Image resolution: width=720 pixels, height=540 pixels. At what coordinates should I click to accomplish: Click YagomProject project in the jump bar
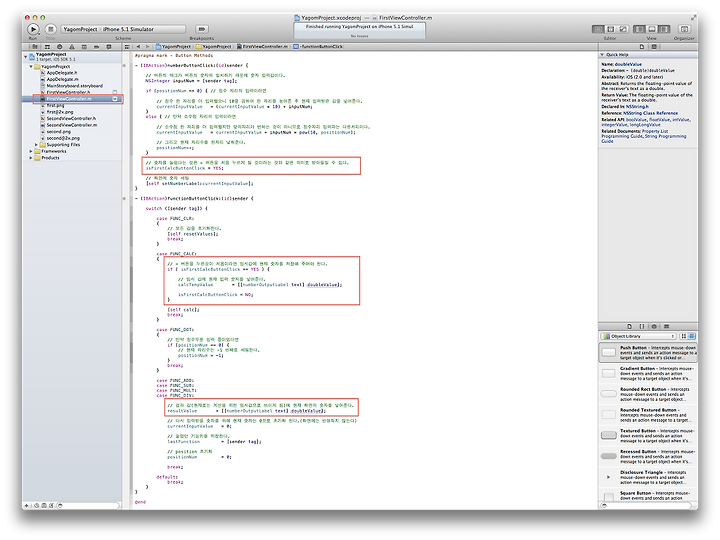tap(173, 46)
